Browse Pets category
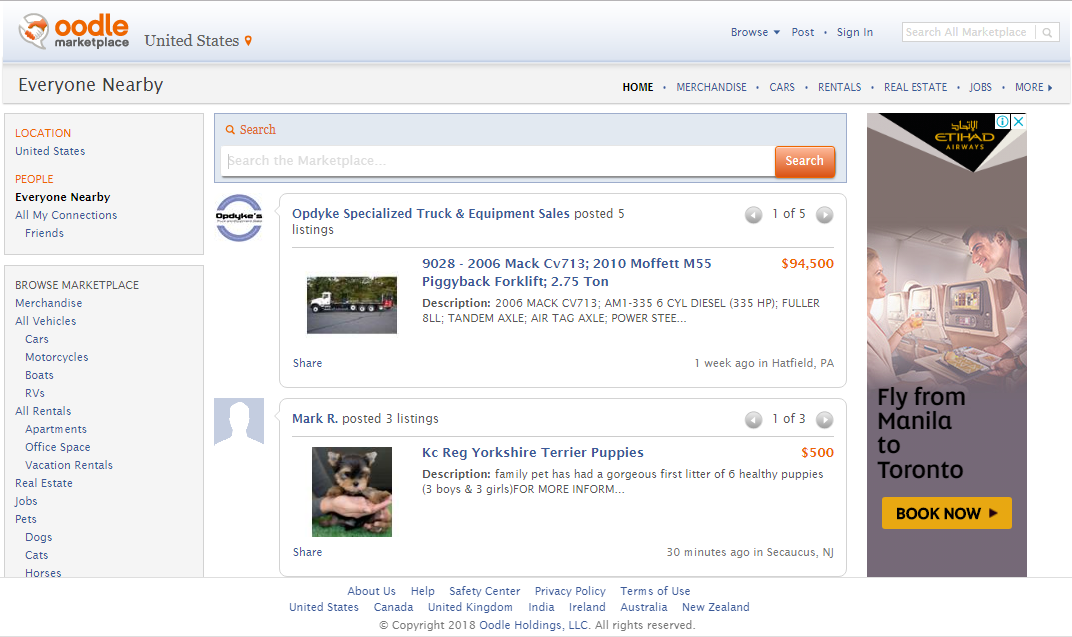The image size is (1072, 637). tap(26, 519)
